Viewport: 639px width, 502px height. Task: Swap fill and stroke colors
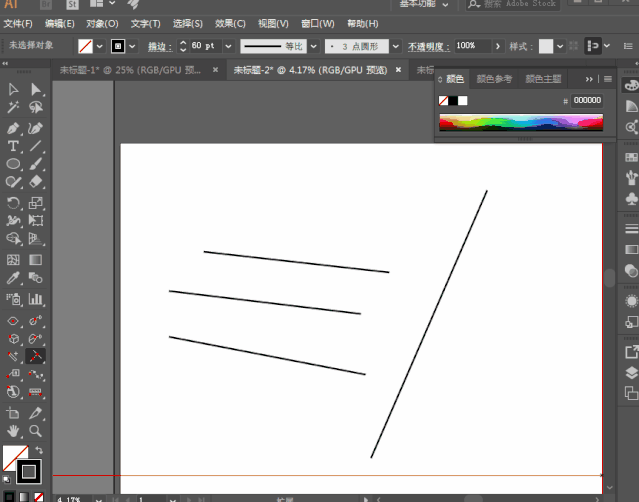click(39, 450)
